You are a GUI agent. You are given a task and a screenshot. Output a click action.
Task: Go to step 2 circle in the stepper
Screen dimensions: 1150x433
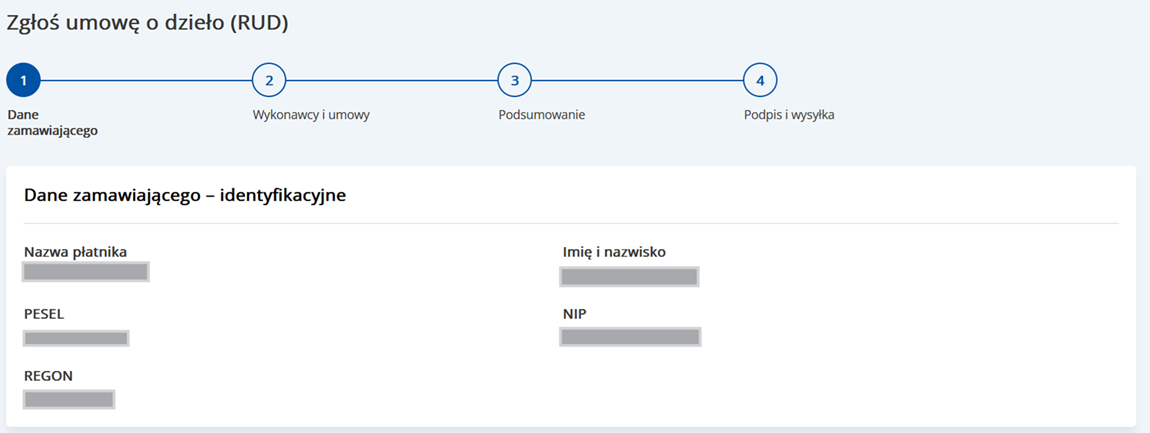(x=268, y=80)
